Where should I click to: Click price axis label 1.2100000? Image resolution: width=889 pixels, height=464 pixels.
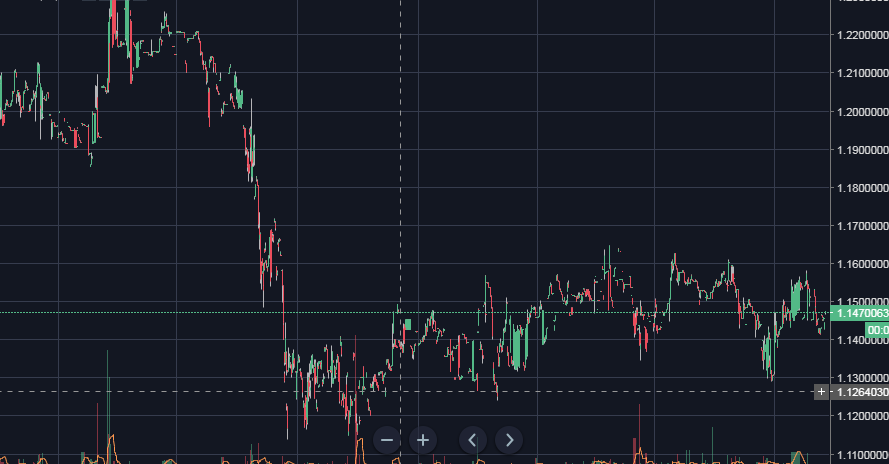pyautogui.click(x=862, y=73)
